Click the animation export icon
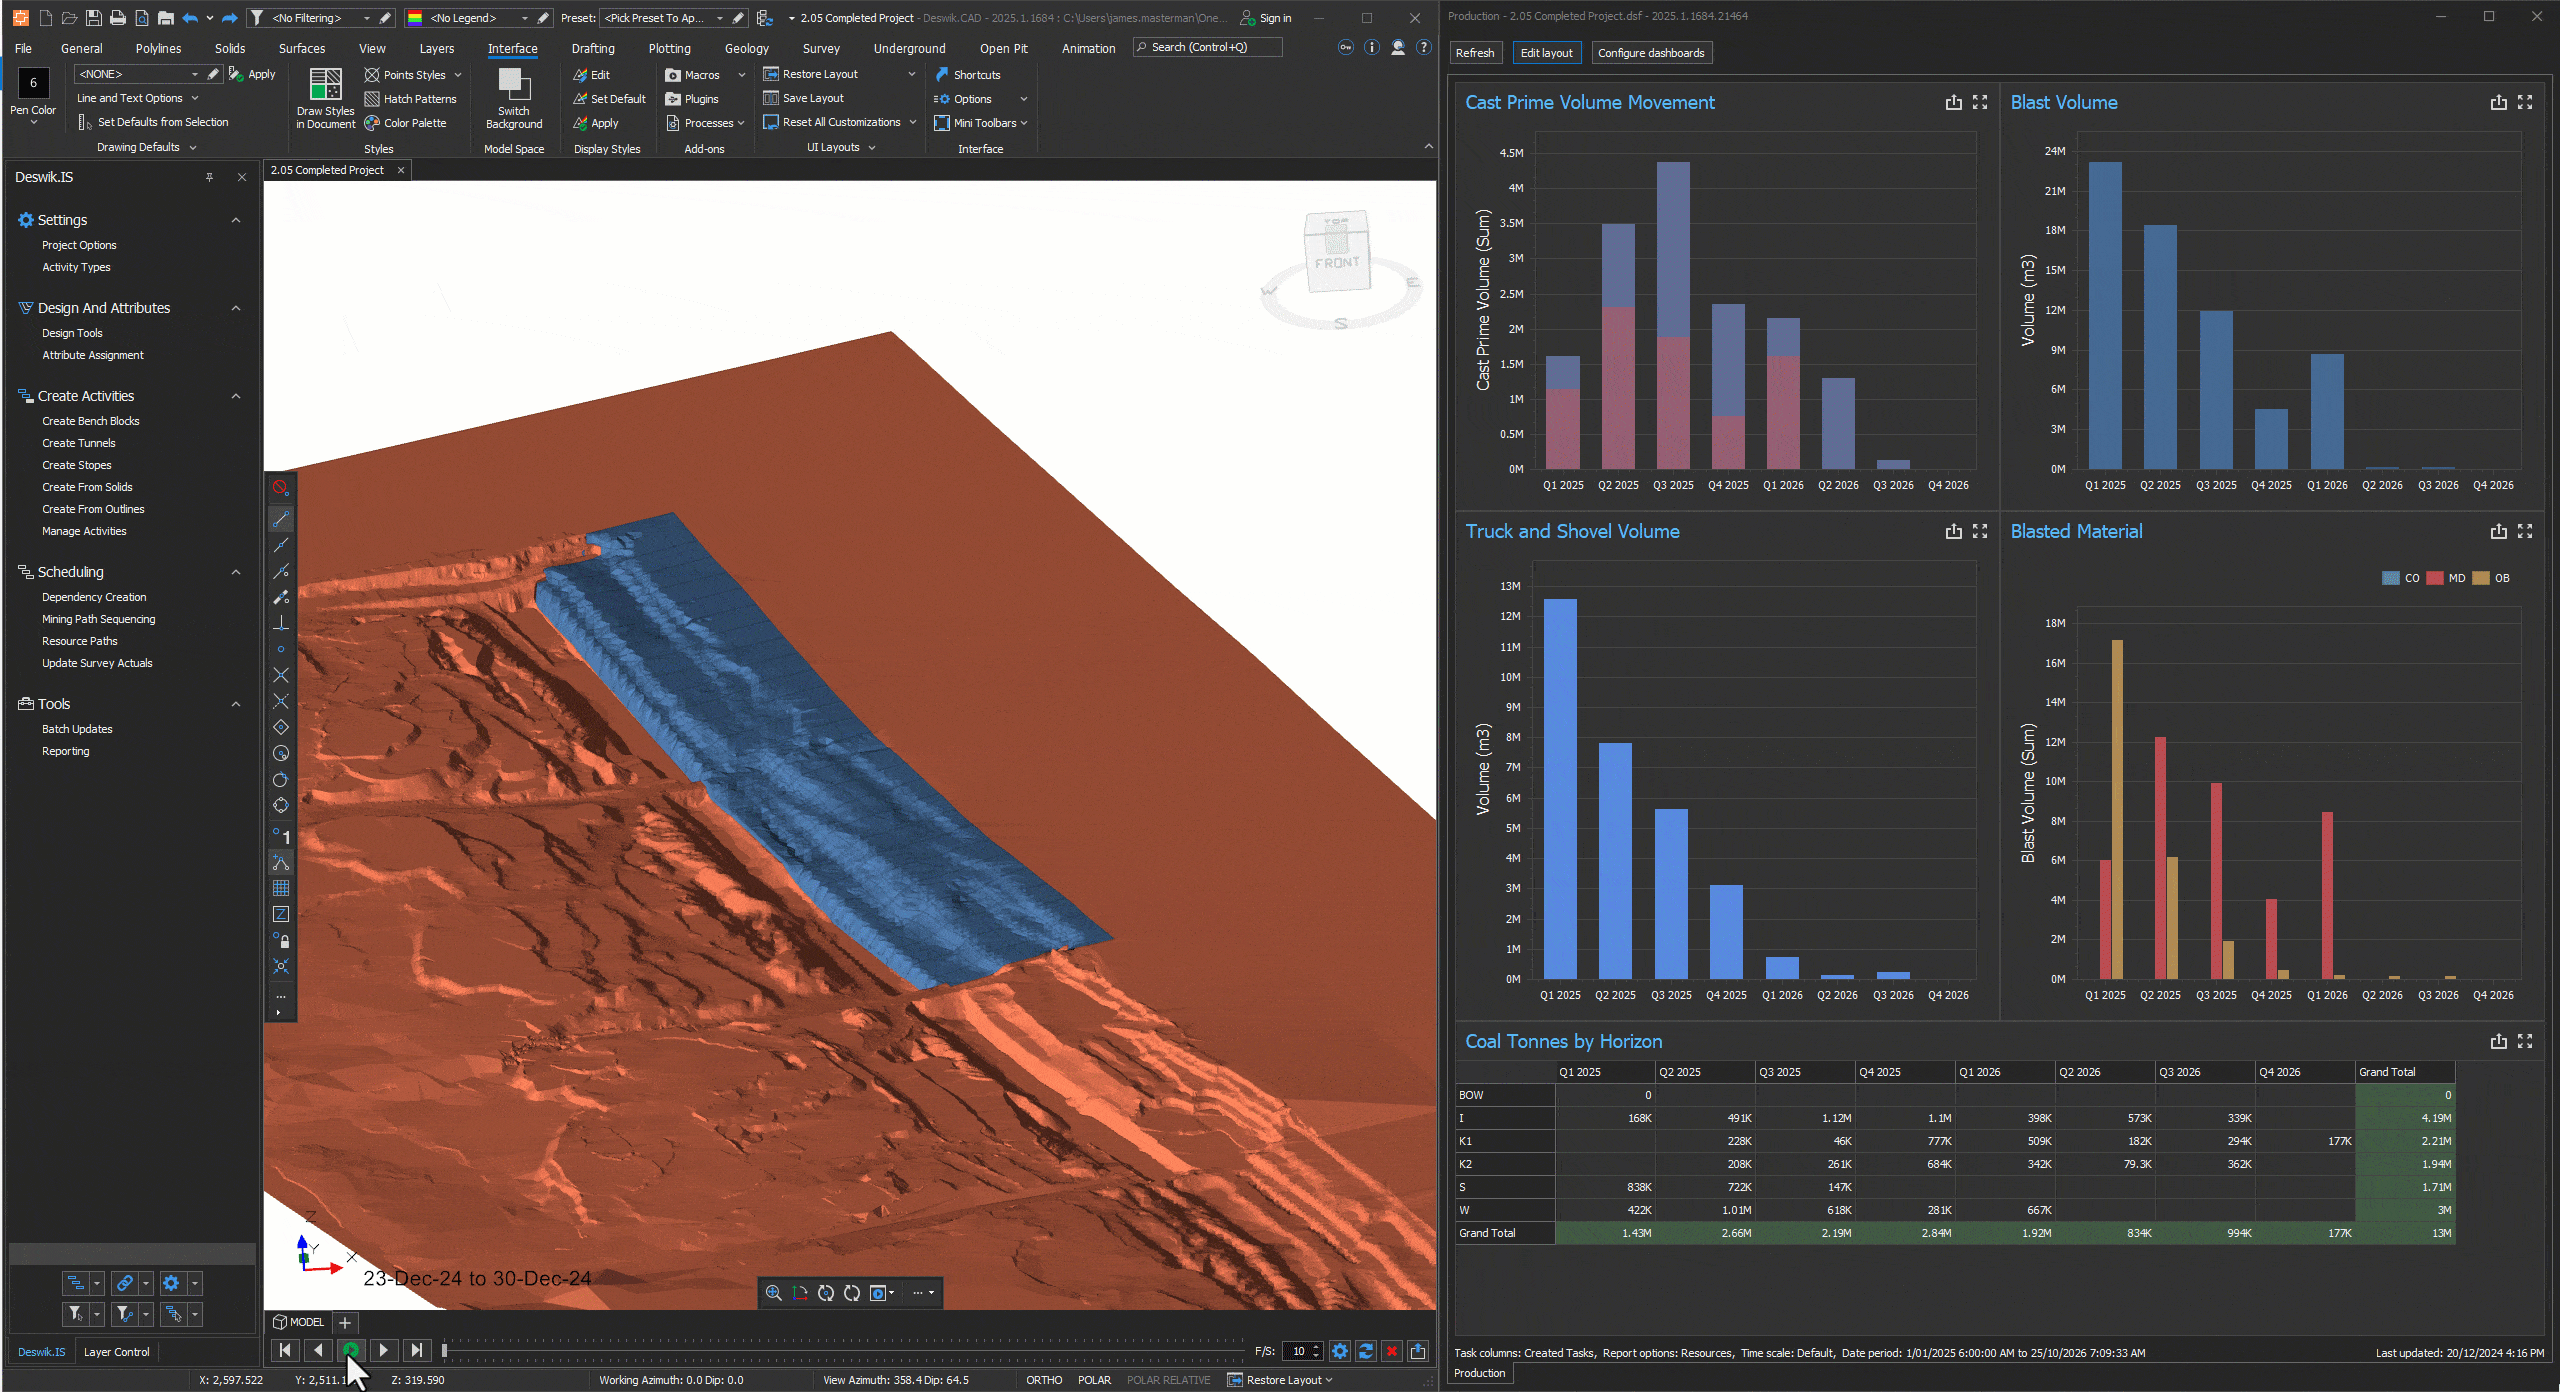Image resolution: width=2560 pixels, height=1392 pixels. click(1418, 1351)
